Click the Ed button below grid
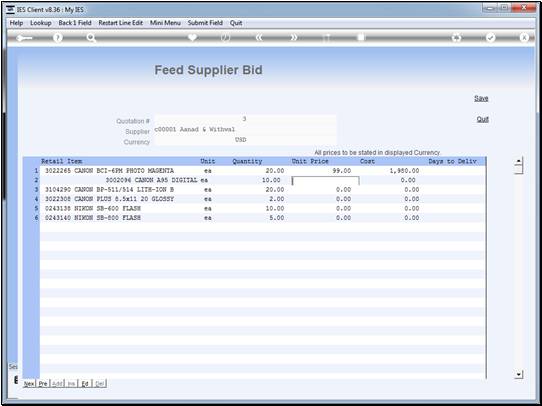The height and width of the screenshot is (406, 542). [85, 384]
